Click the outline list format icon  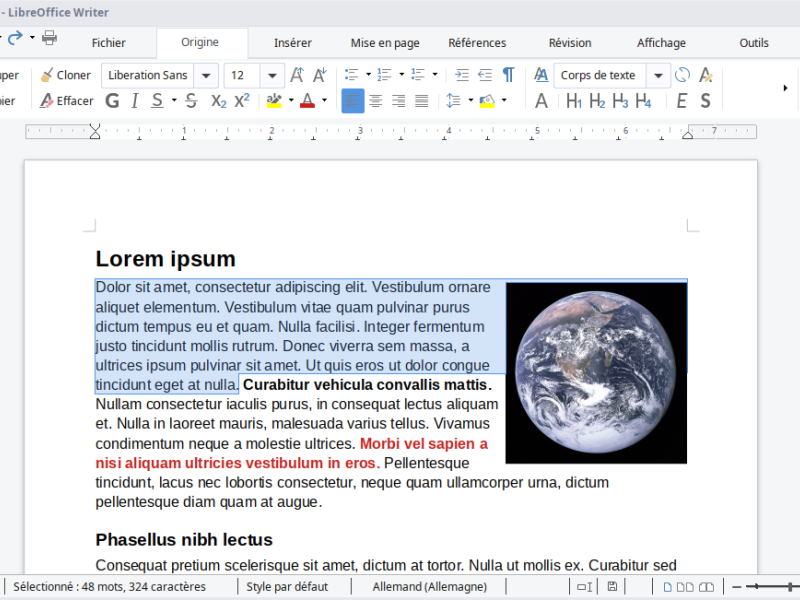tap(418, 75)
